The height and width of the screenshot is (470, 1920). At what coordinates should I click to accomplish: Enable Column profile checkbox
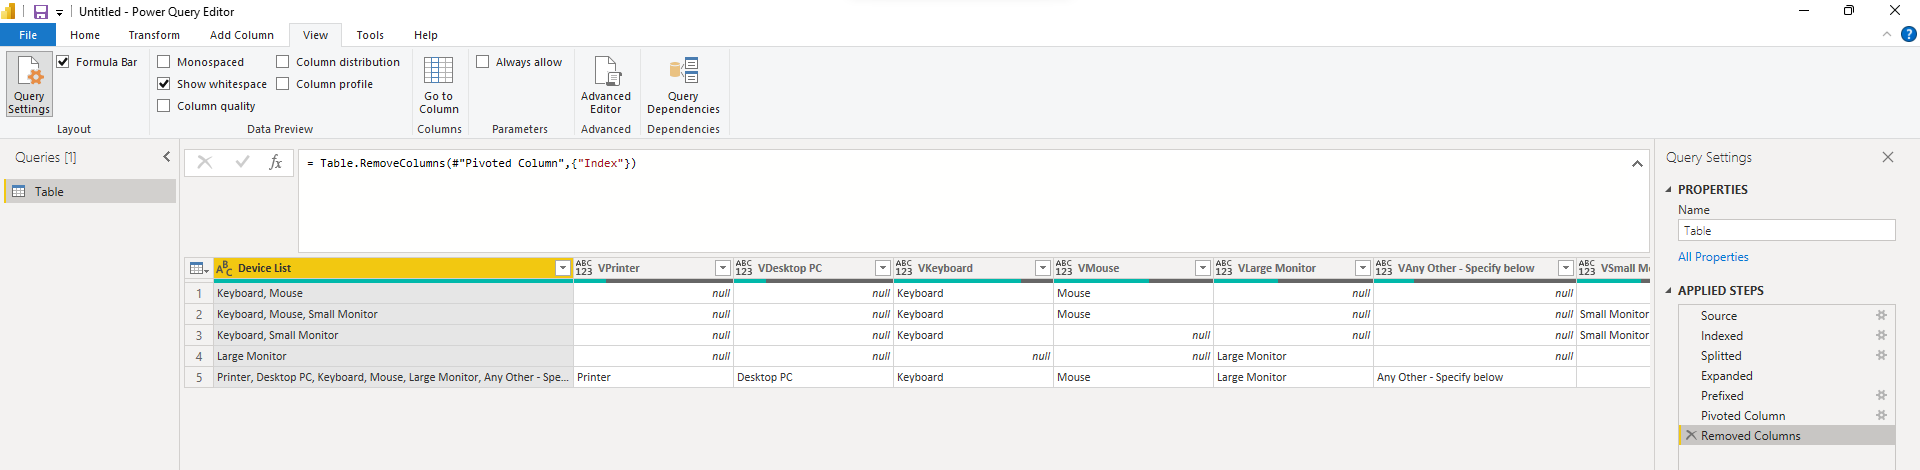(x=283, y=84)
